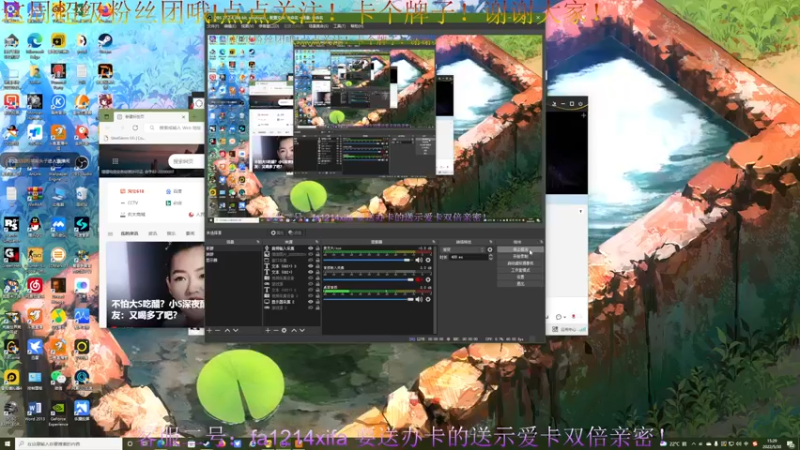Viewport: 800px width, 450px height.
Task: Open CS:GO desktop shortcut
Action: [35, 258]
